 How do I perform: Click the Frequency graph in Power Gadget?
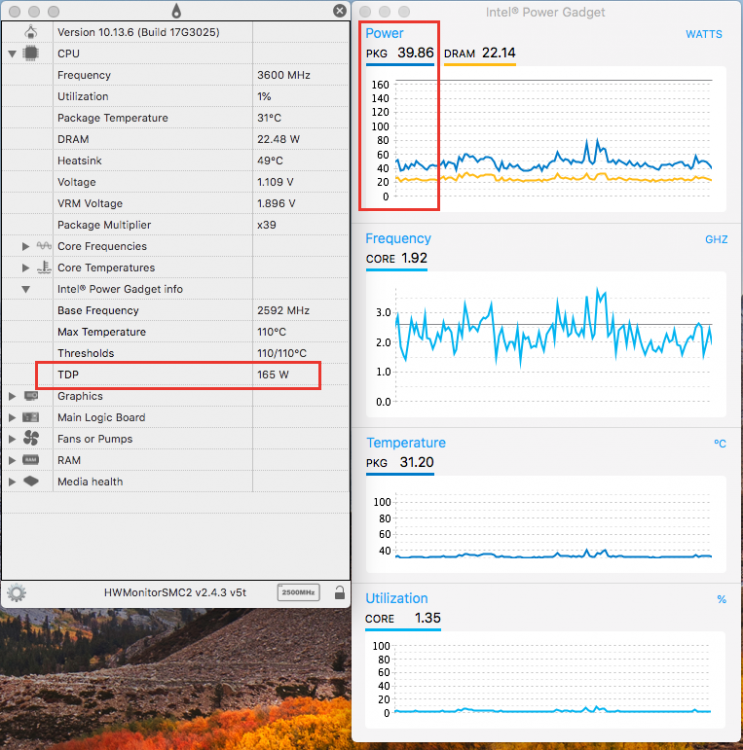pyautogui.click(x=546, y=344)
